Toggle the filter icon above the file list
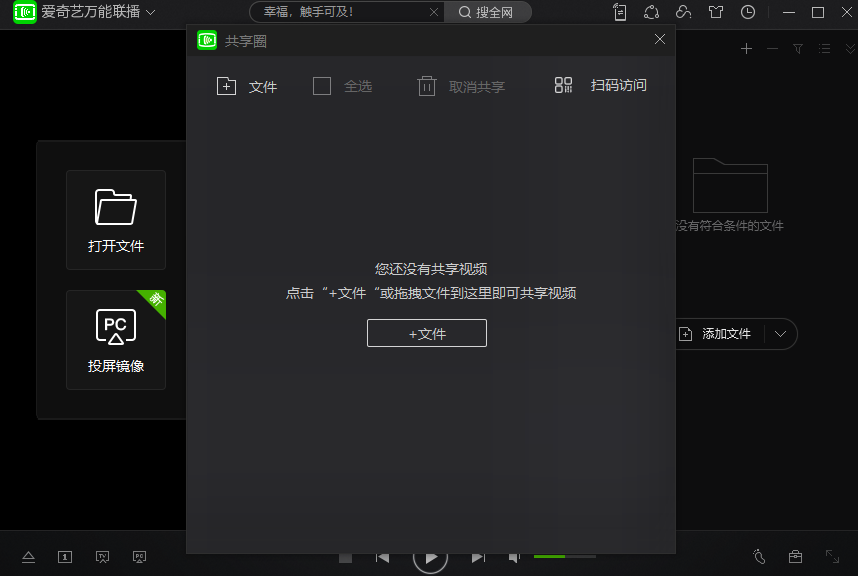Viewport: 858px width, 576px height. tap(797, 47)
